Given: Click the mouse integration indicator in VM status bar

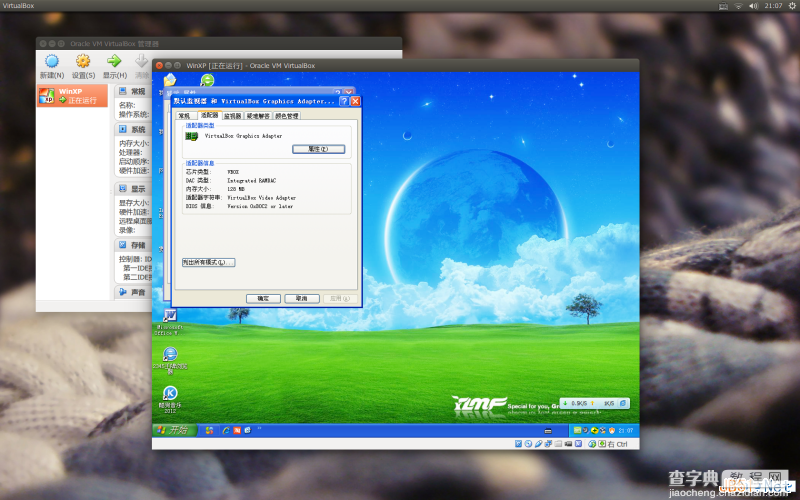Looking at the screenshot, I should coord(592,444).
